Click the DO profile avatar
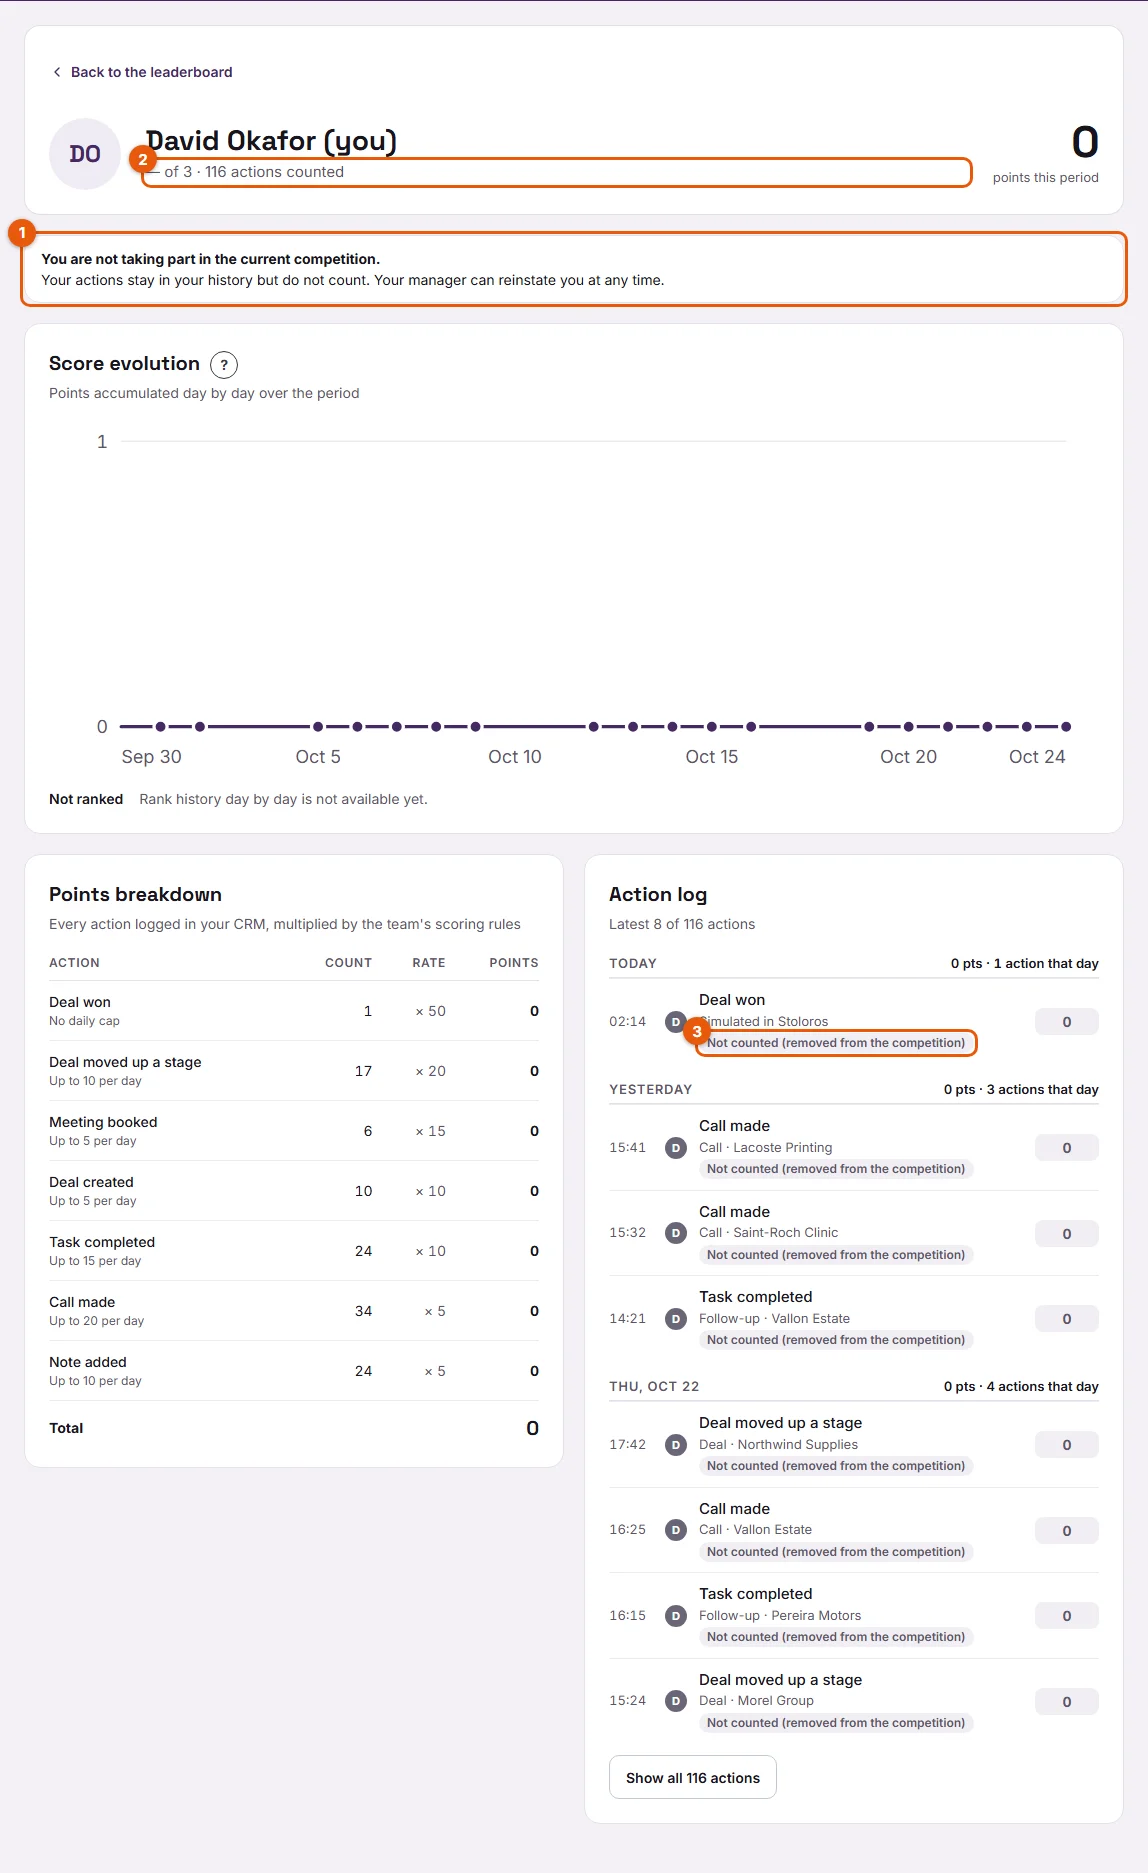Screen dimensions: 1148x1873 pos(85,154)
